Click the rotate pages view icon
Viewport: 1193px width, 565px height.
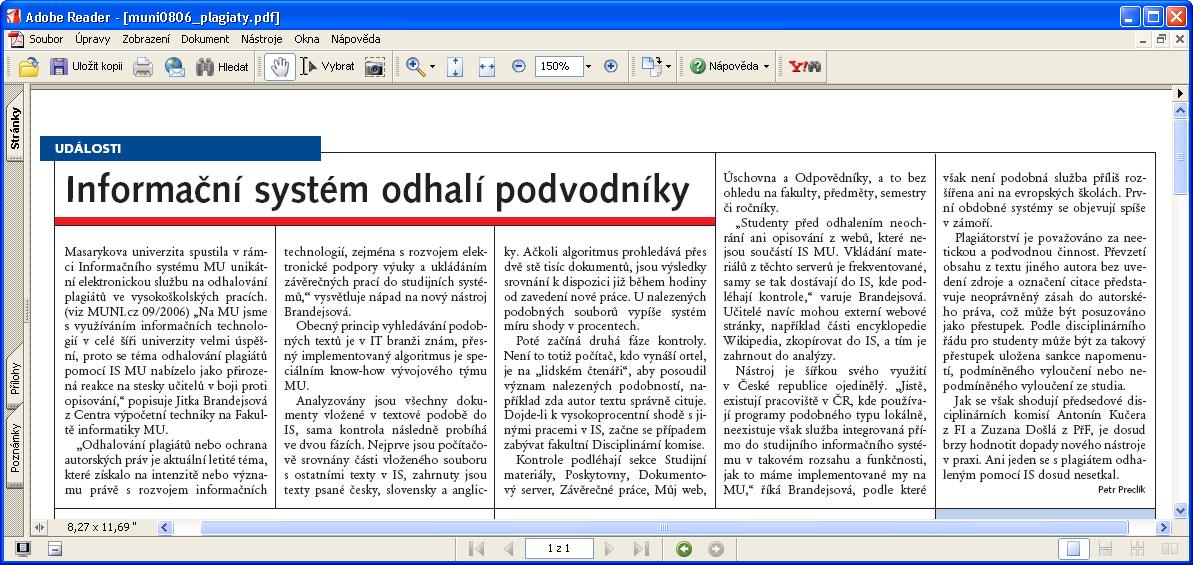652,67
